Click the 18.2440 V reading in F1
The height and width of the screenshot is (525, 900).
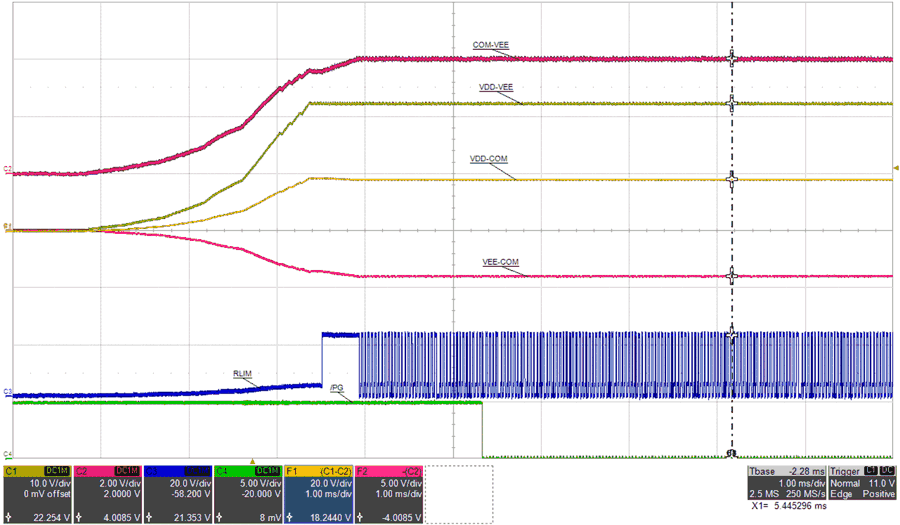[x=329, y=518]
